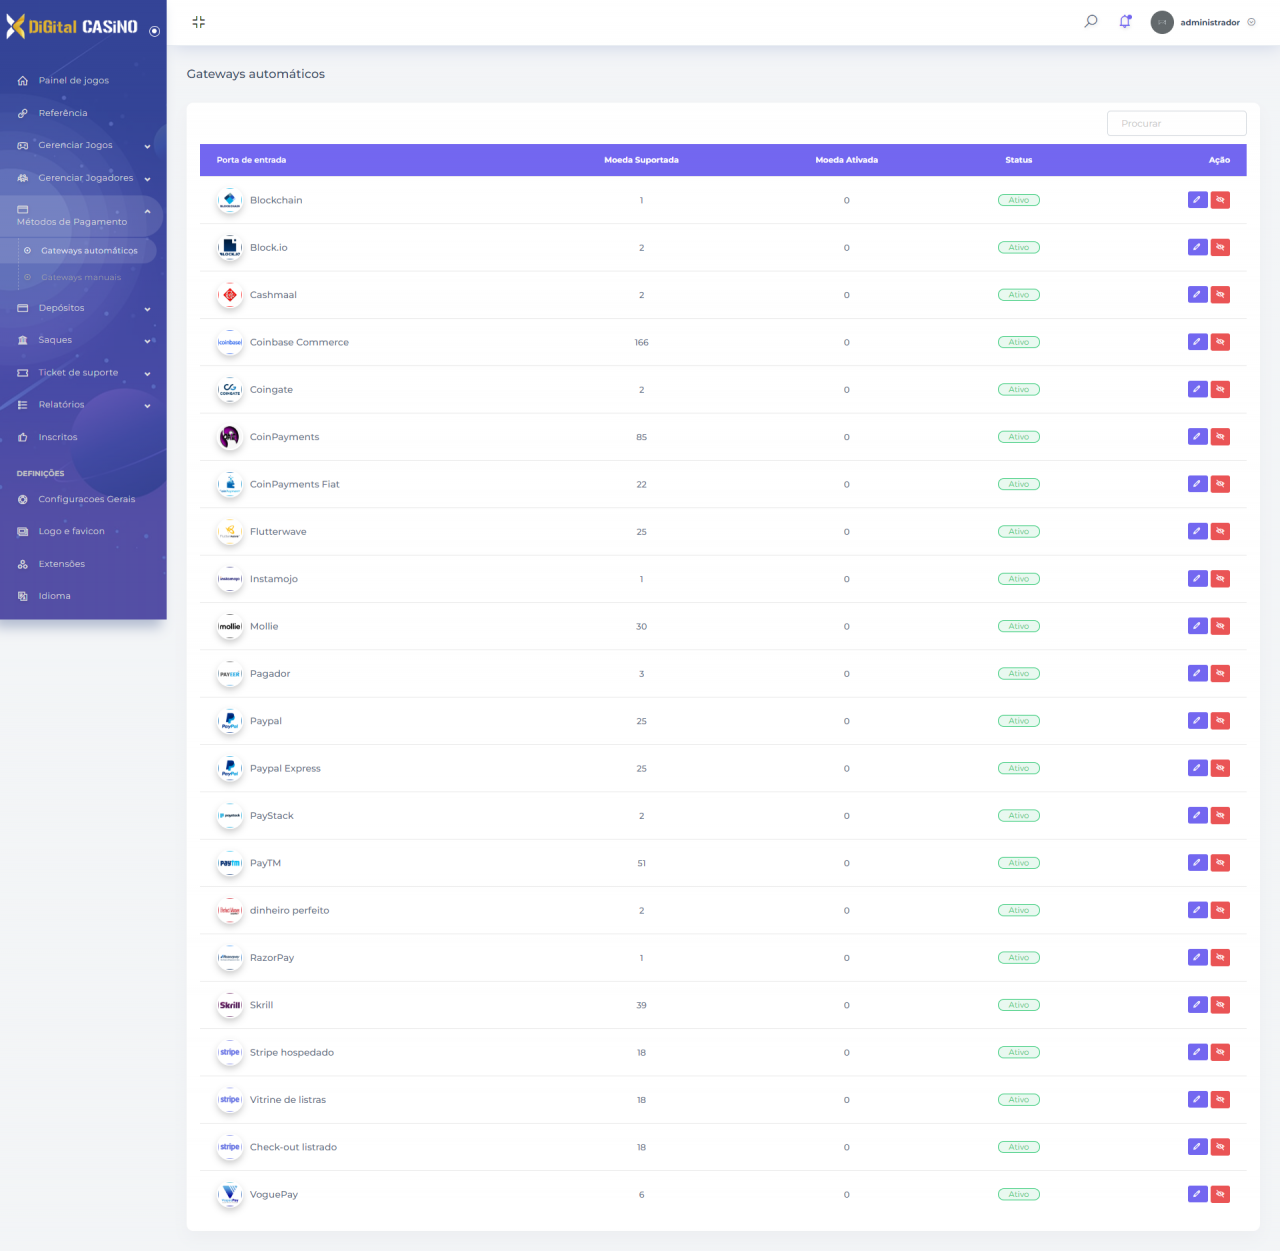Click the Moeda Suportada column header

point(641,160)
